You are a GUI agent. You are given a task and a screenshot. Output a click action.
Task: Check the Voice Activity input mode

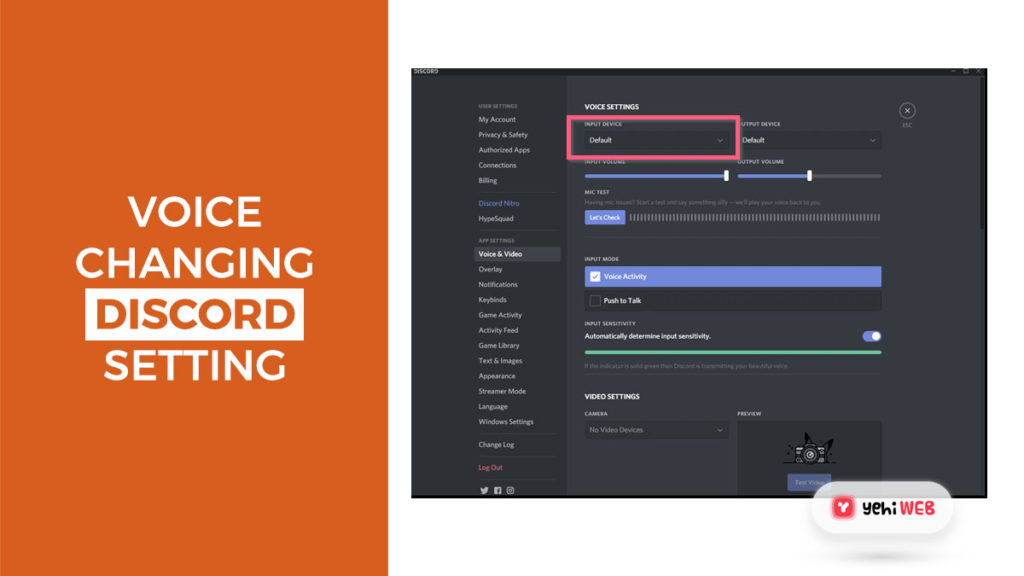click(595, 277)
